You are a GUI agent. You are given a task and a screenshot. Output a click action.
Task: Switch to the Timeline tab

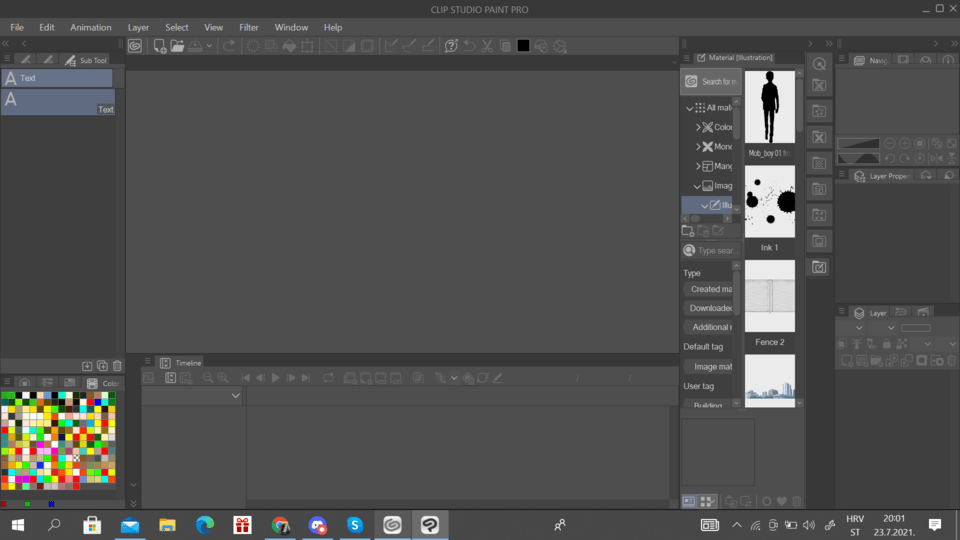(x=181, y=363)
